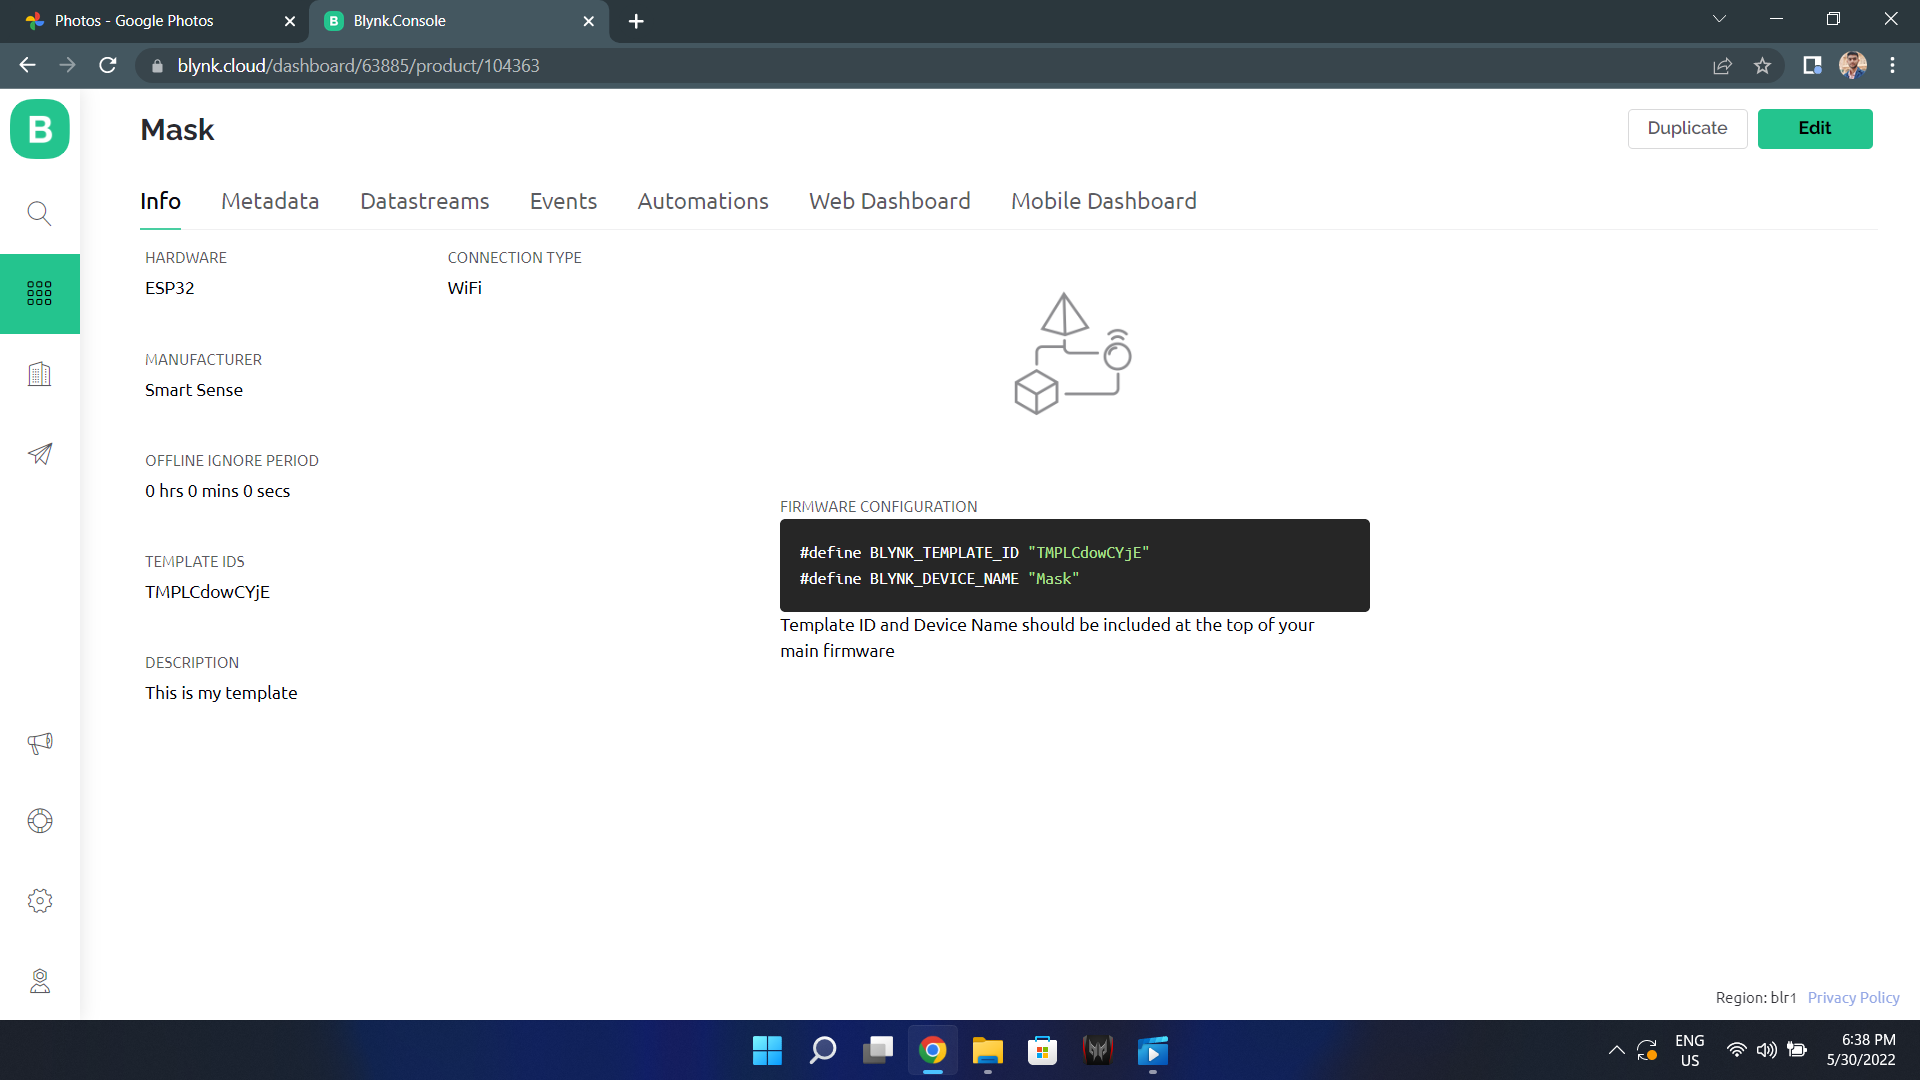
Task: Reload the Blynk Console page
Action: click(x=108, y=65)
